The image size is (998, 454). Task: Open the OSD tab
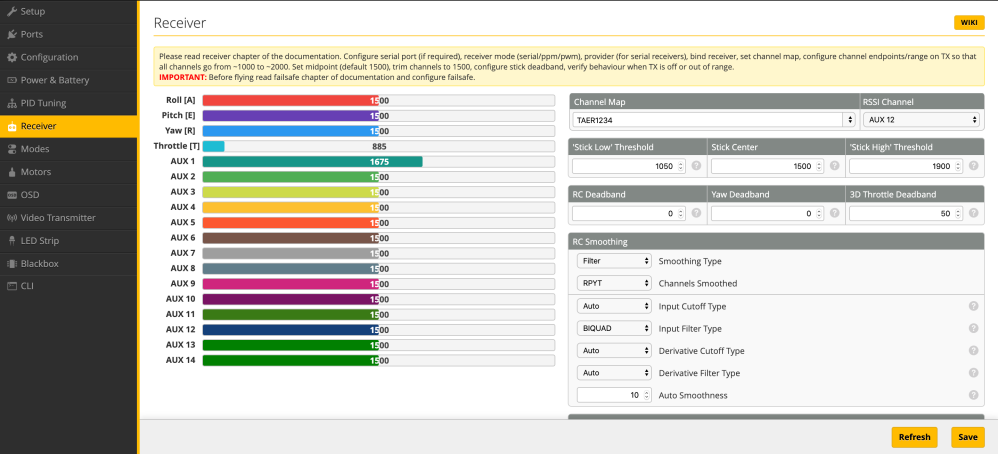(x=30, y=195)
